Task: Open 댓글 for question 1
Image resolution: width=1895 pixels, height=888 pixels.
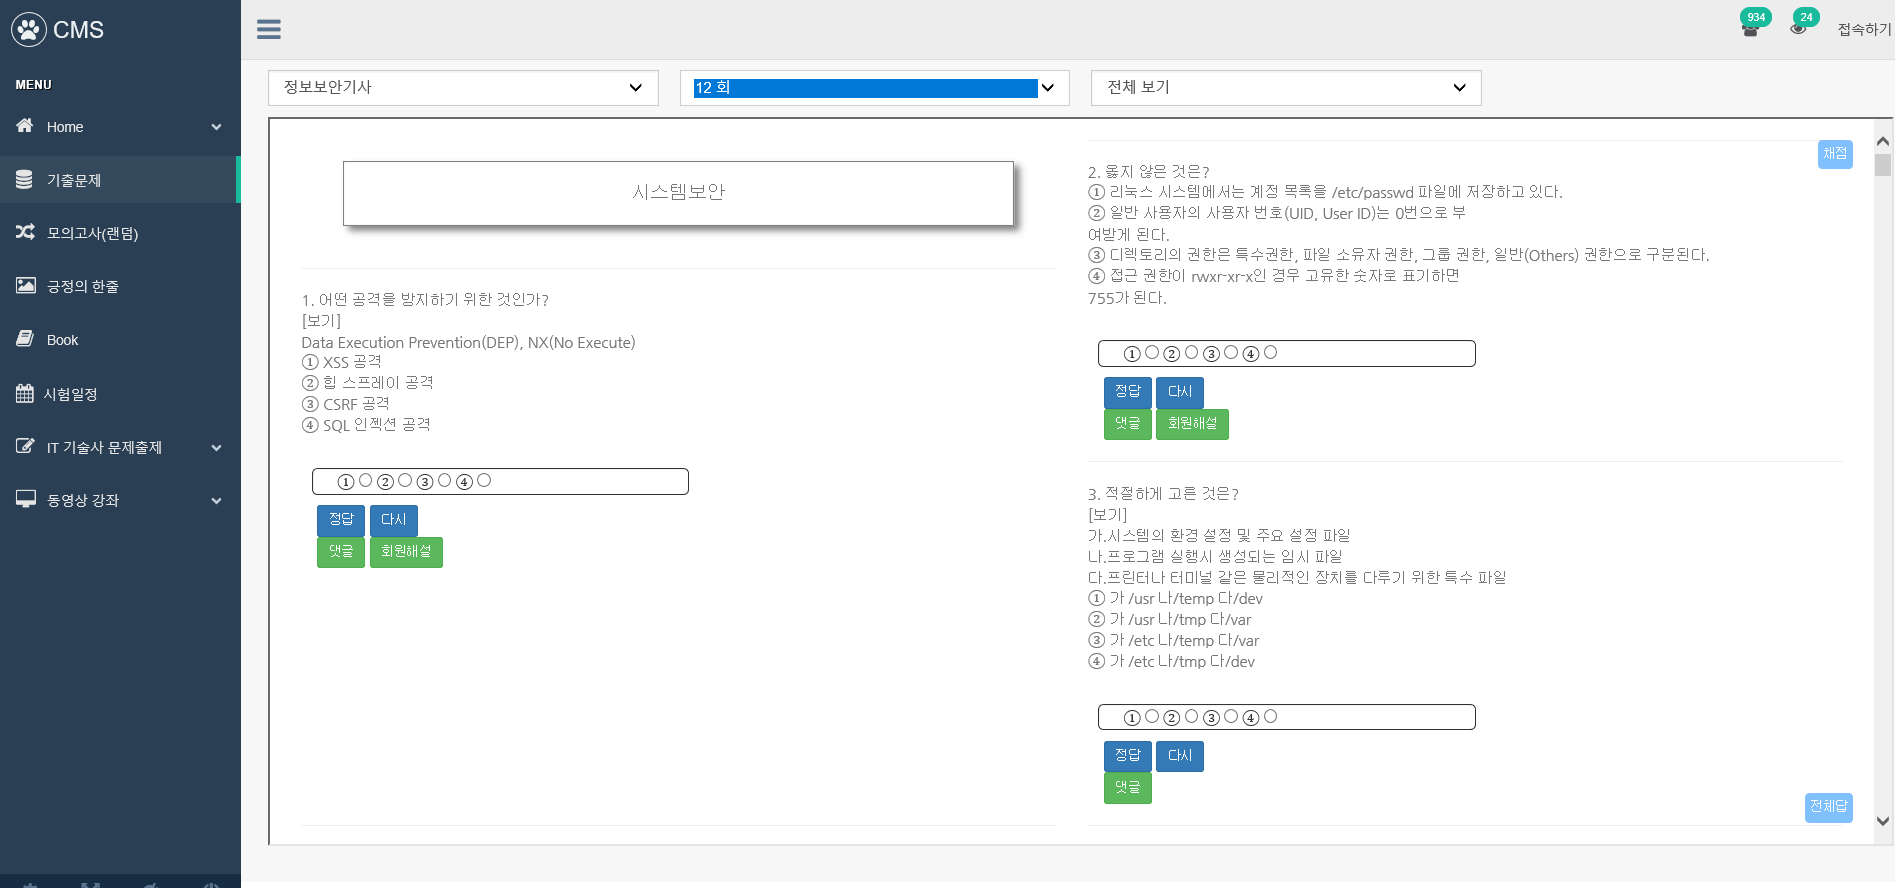Action: [x=341, y=552]
